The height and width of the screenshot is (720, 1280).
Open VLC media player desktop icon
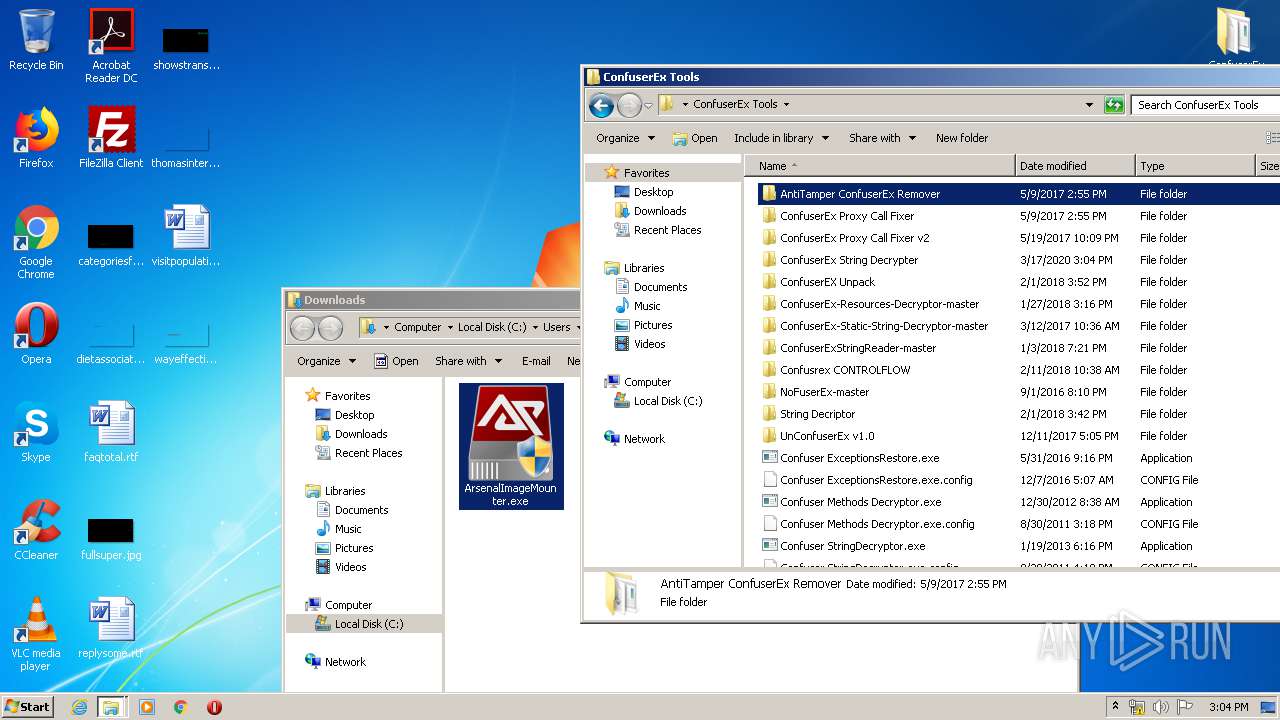[36, 634]
